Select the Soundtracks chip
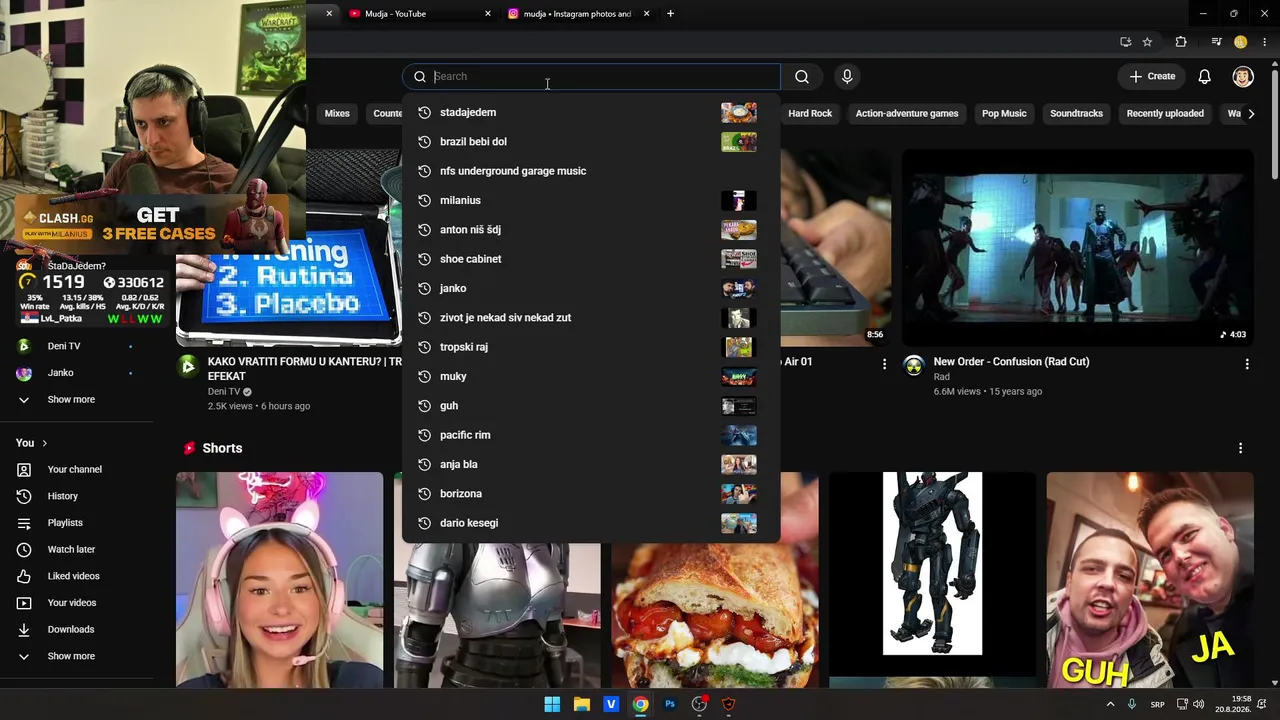The height and width of the screenshot is (720, 1280). [1076, 114]
